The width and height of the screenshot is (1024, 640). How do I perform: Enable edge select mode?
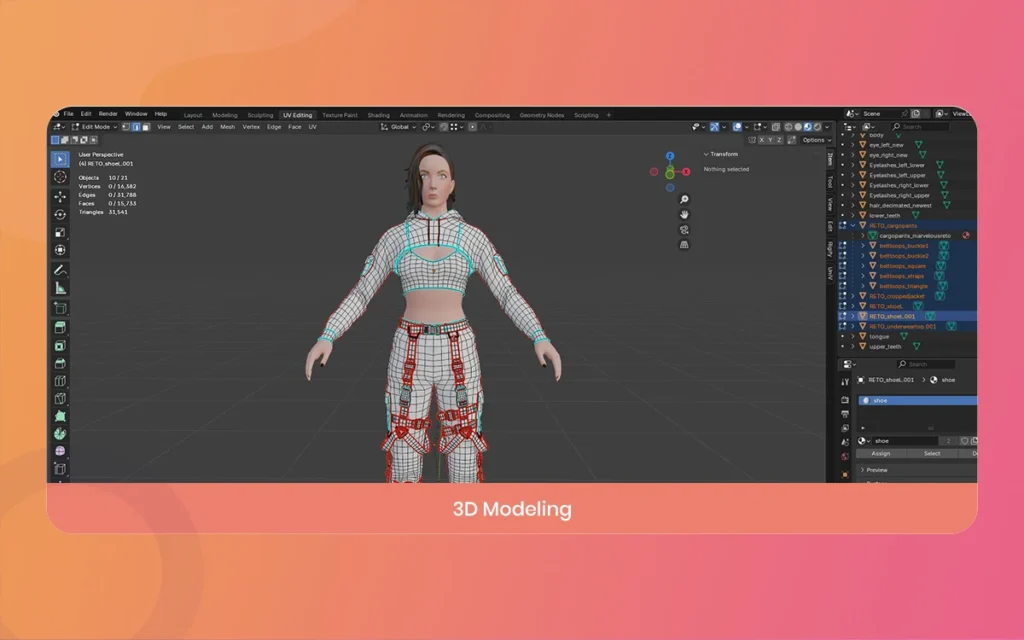pos(136,127)
